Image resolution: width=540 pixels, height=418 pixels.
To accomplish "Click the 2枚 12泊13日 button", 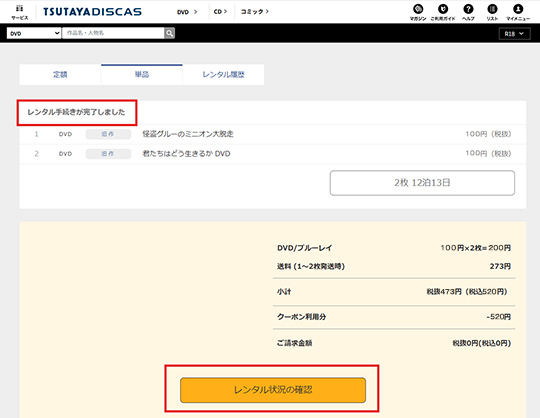I will (422, 183).
